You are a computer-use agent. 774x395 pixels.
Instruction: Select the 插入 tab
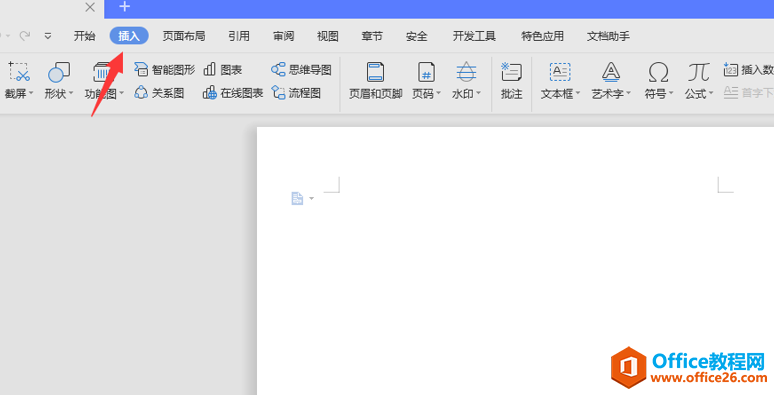129,36
